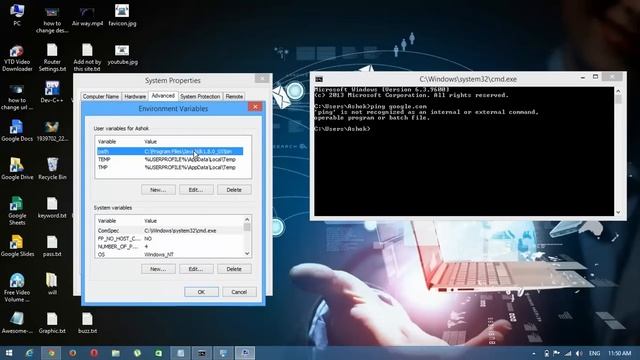Select the 'TEMP' user variable row
640x360 pixels.
(170, 159)
